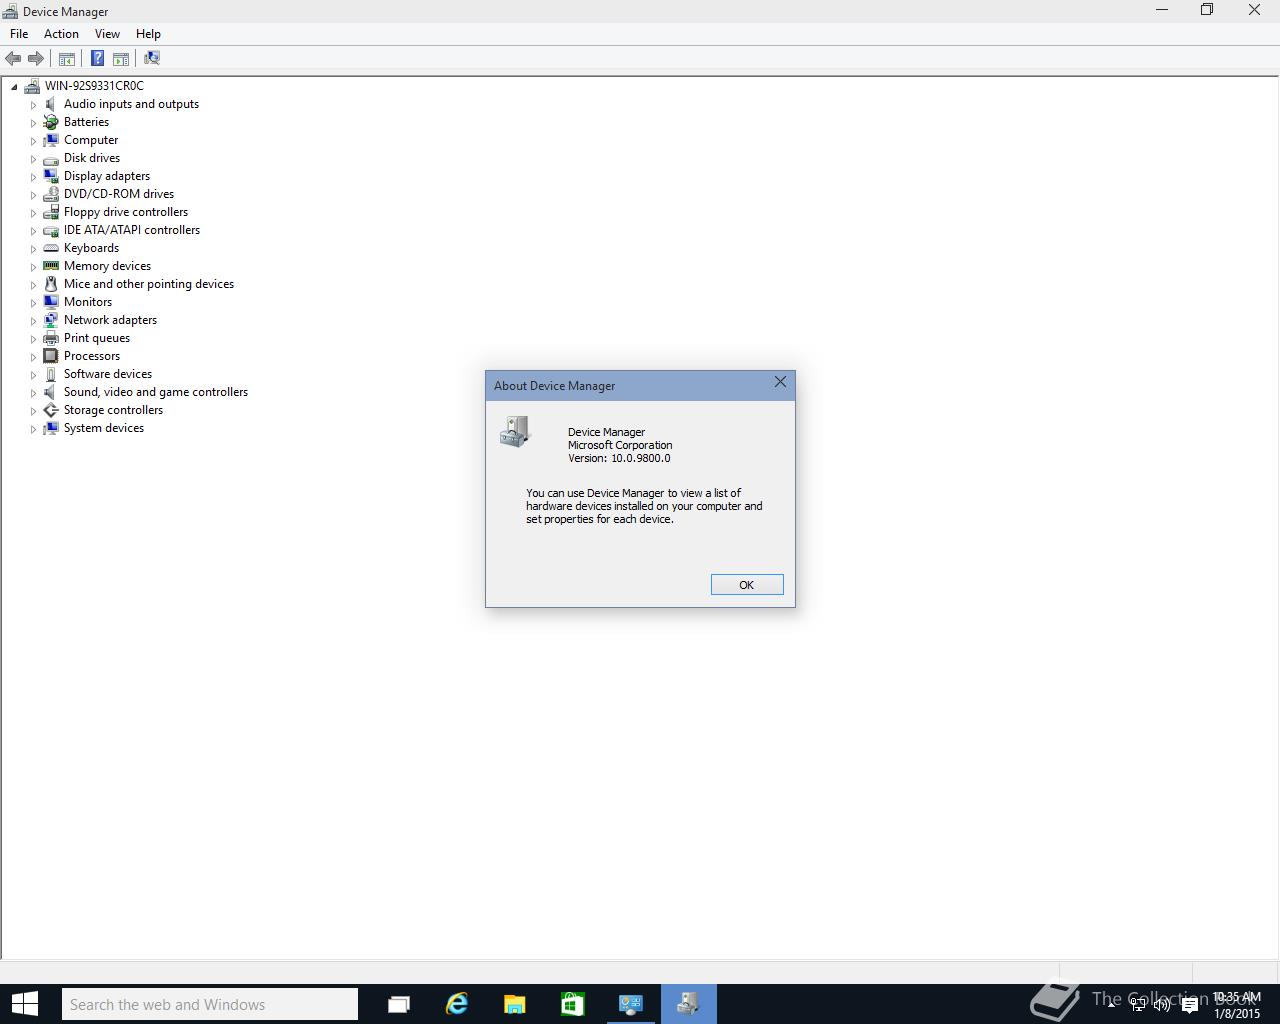Select the Batteries category icon
The image size is (1280, 1024).
[51, 122]
